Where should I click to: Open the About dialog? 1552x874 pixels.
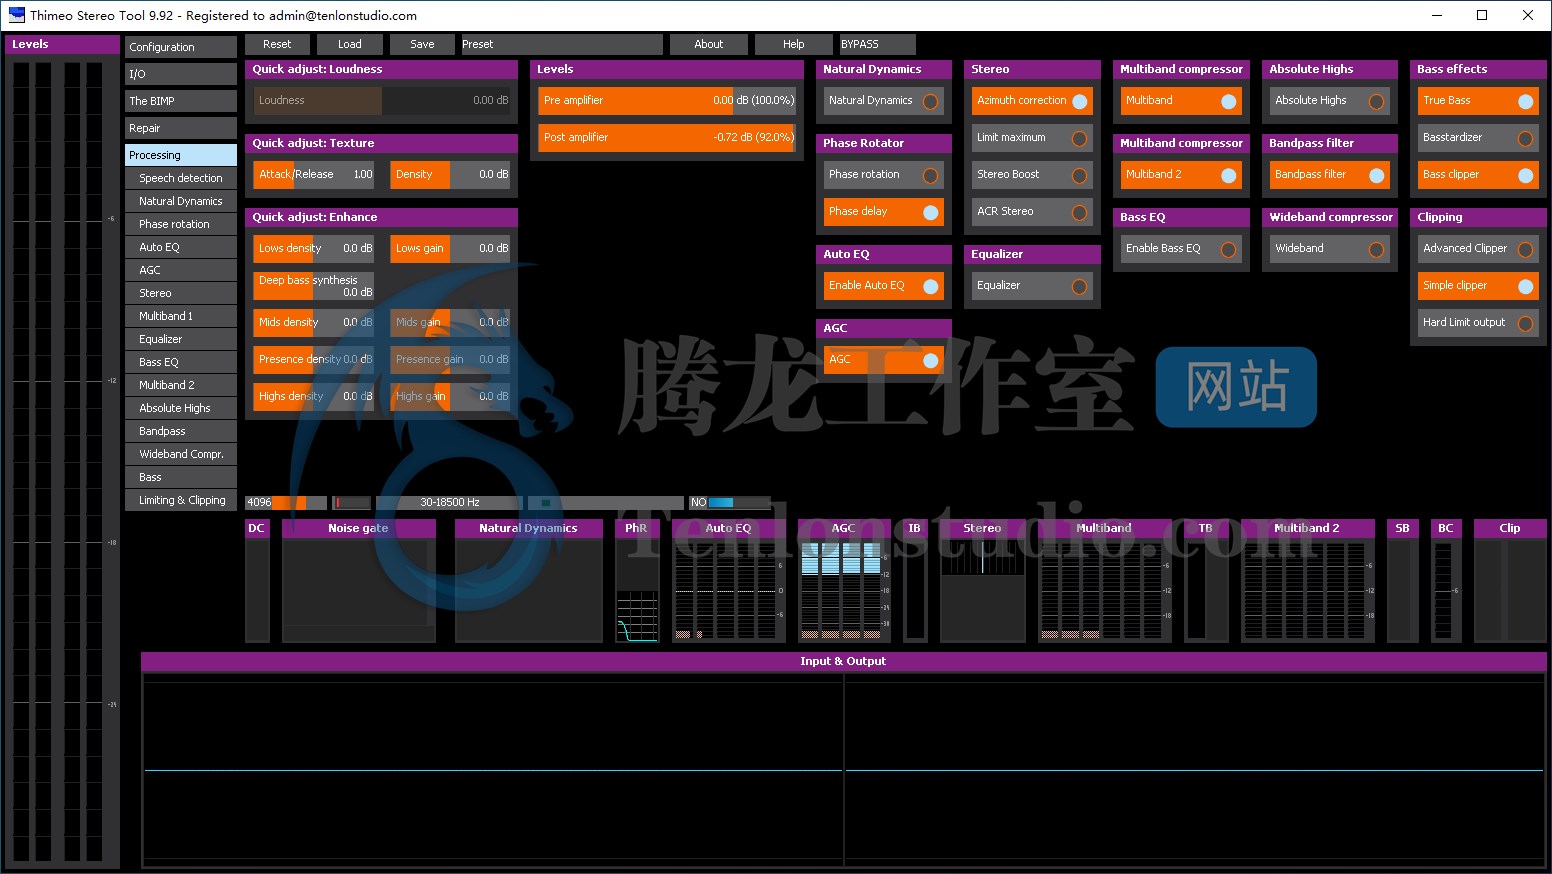pyautogui.click(x=708, y=44)
